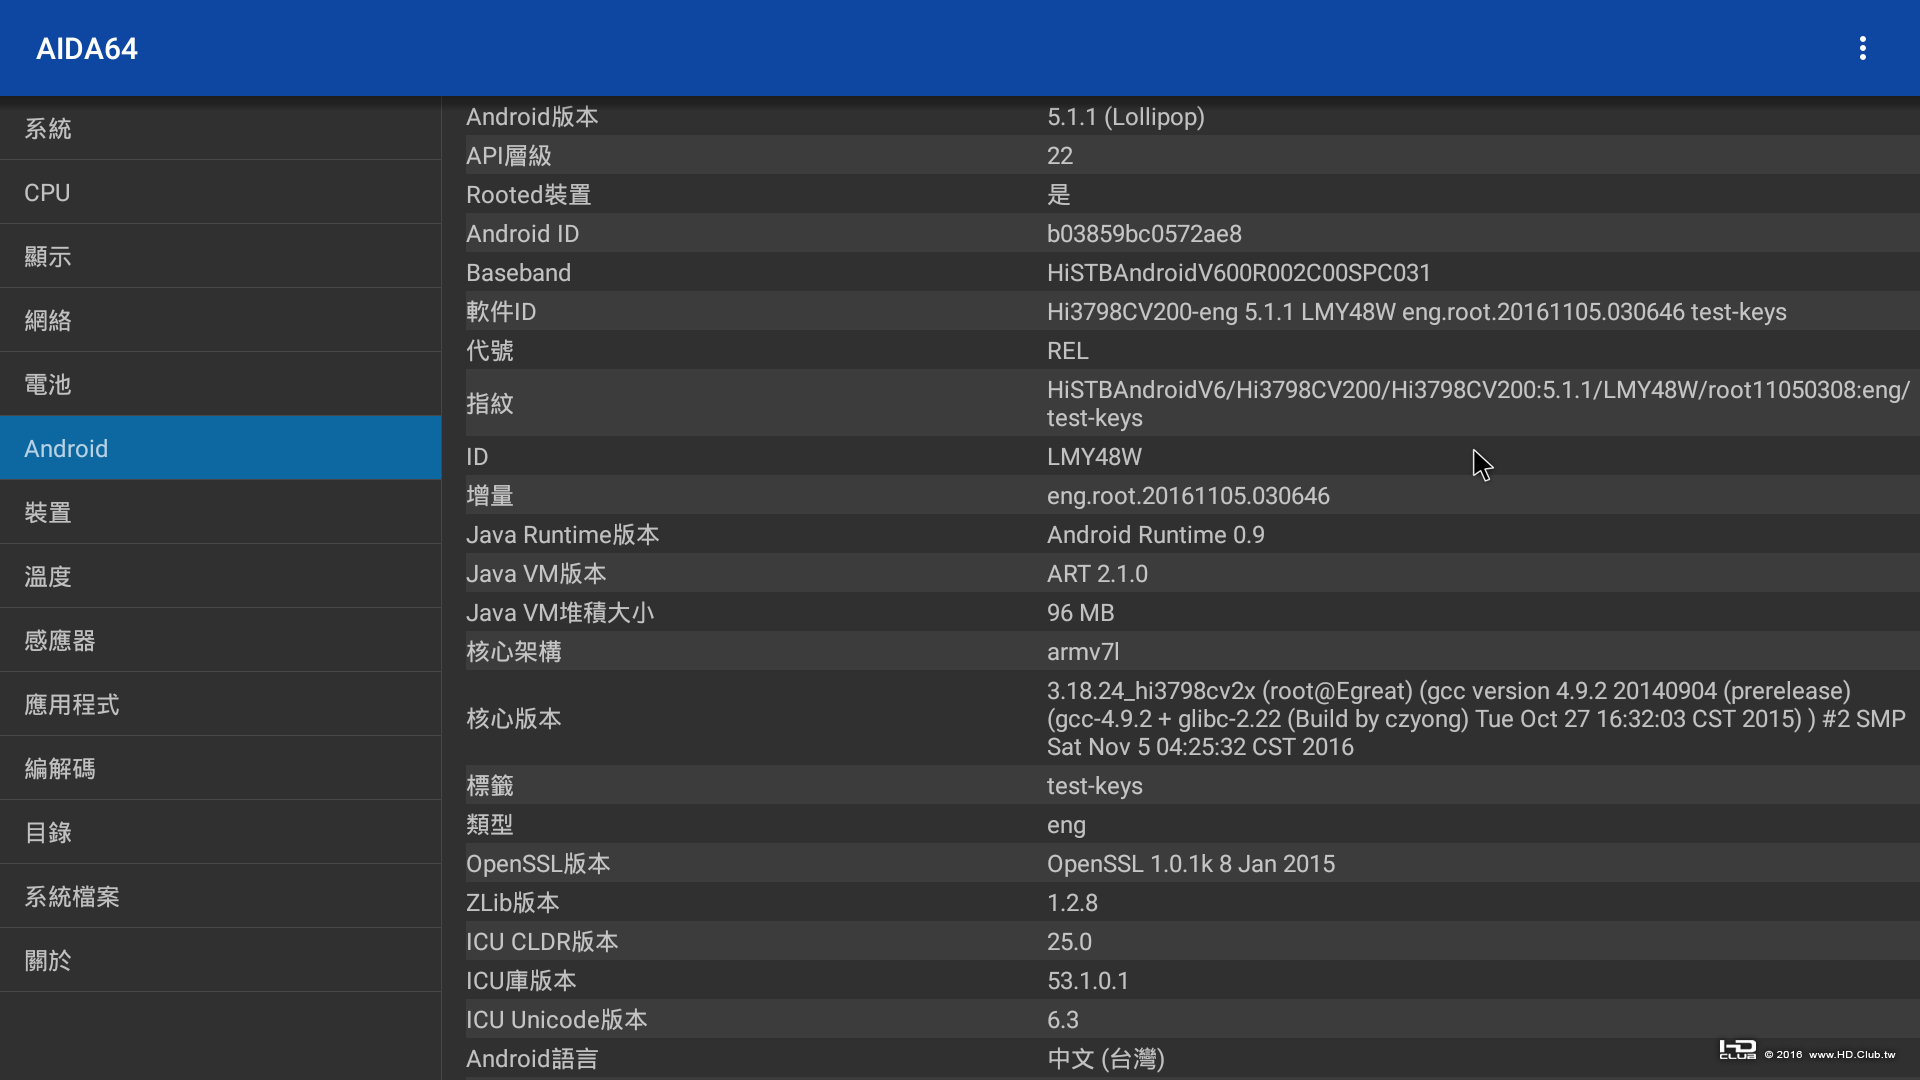1920x1080 pixels.
Task: Click the Android ID value row
Action: [x=1143, y=234]
